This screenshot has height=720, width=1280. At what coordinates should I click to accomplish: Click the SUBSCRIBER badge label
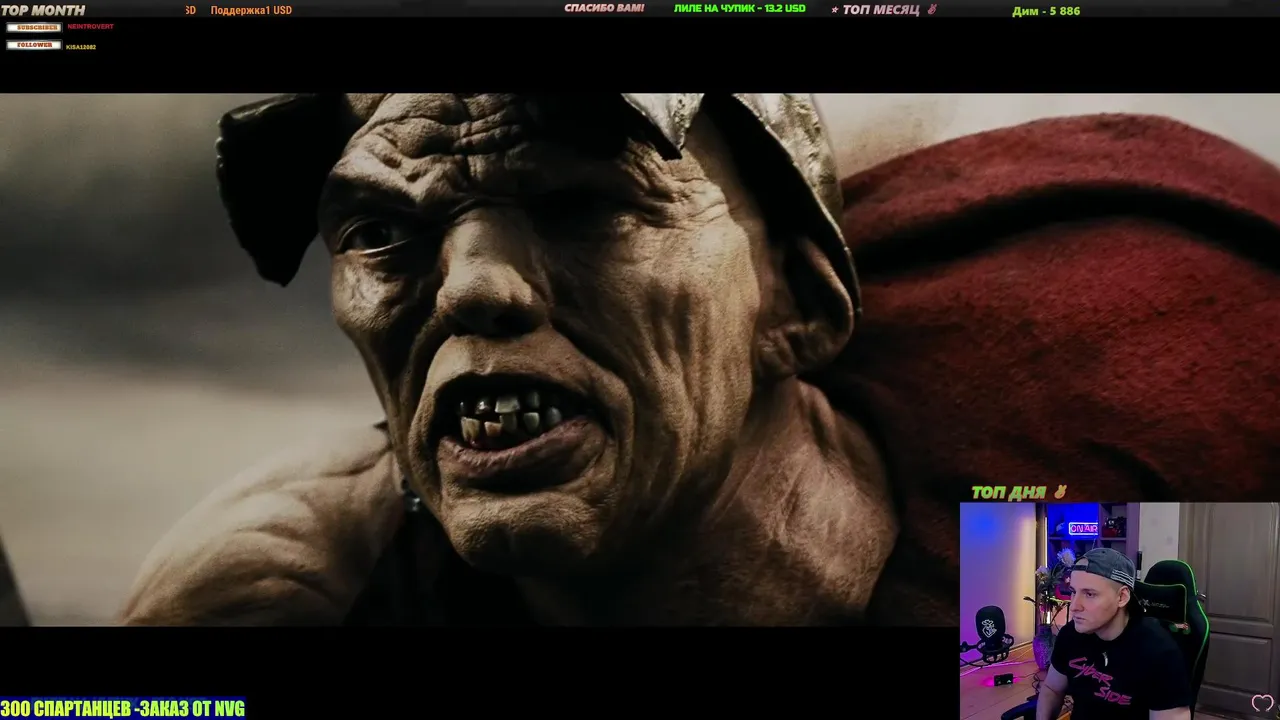[34, 27]
